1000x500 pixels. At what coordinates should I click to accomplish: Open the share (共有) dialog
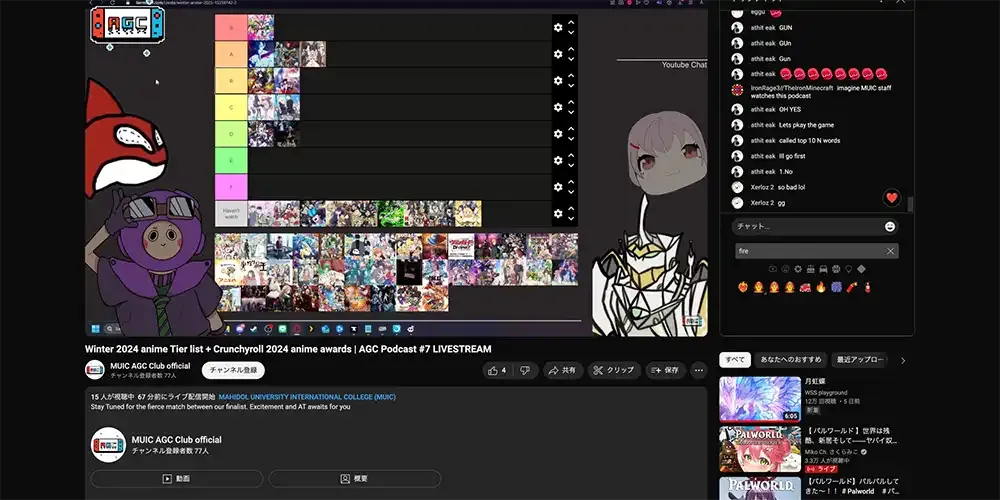(x=562, y=370)
